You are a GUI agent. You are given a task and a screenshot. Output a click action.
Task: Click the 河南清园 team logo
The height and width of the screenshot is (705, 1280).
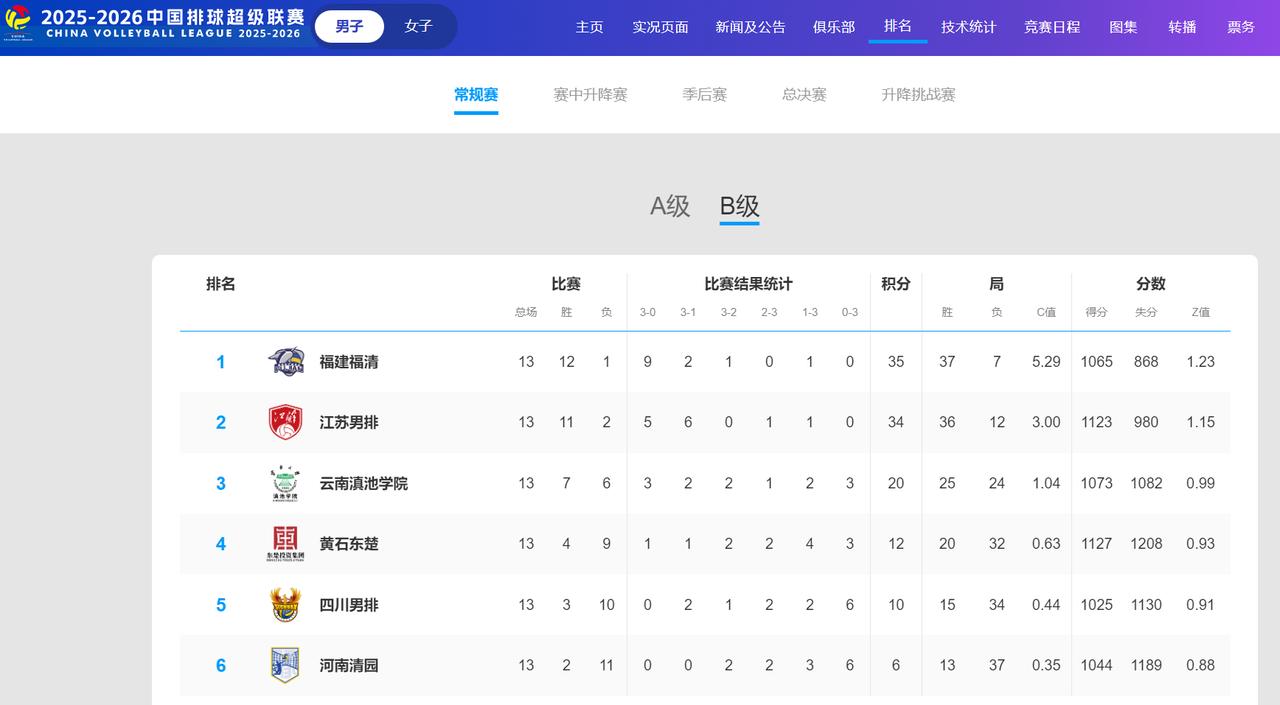[x=286, y=665]
